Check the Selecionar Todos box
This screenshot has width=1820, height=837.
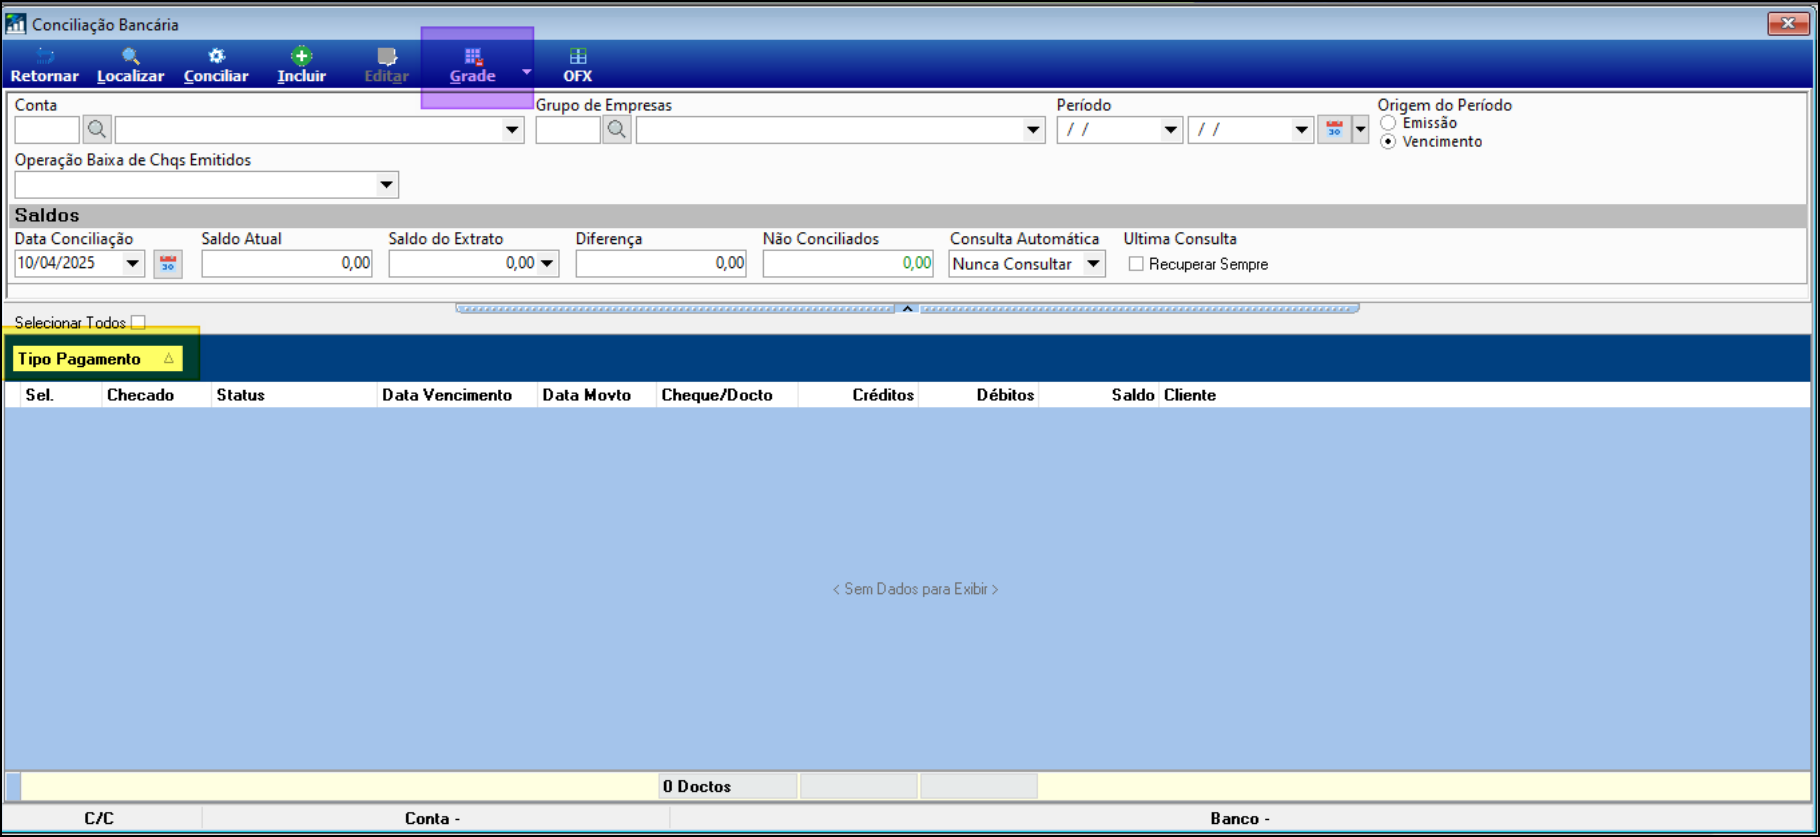pyautogui.click(x=138, y=322)
